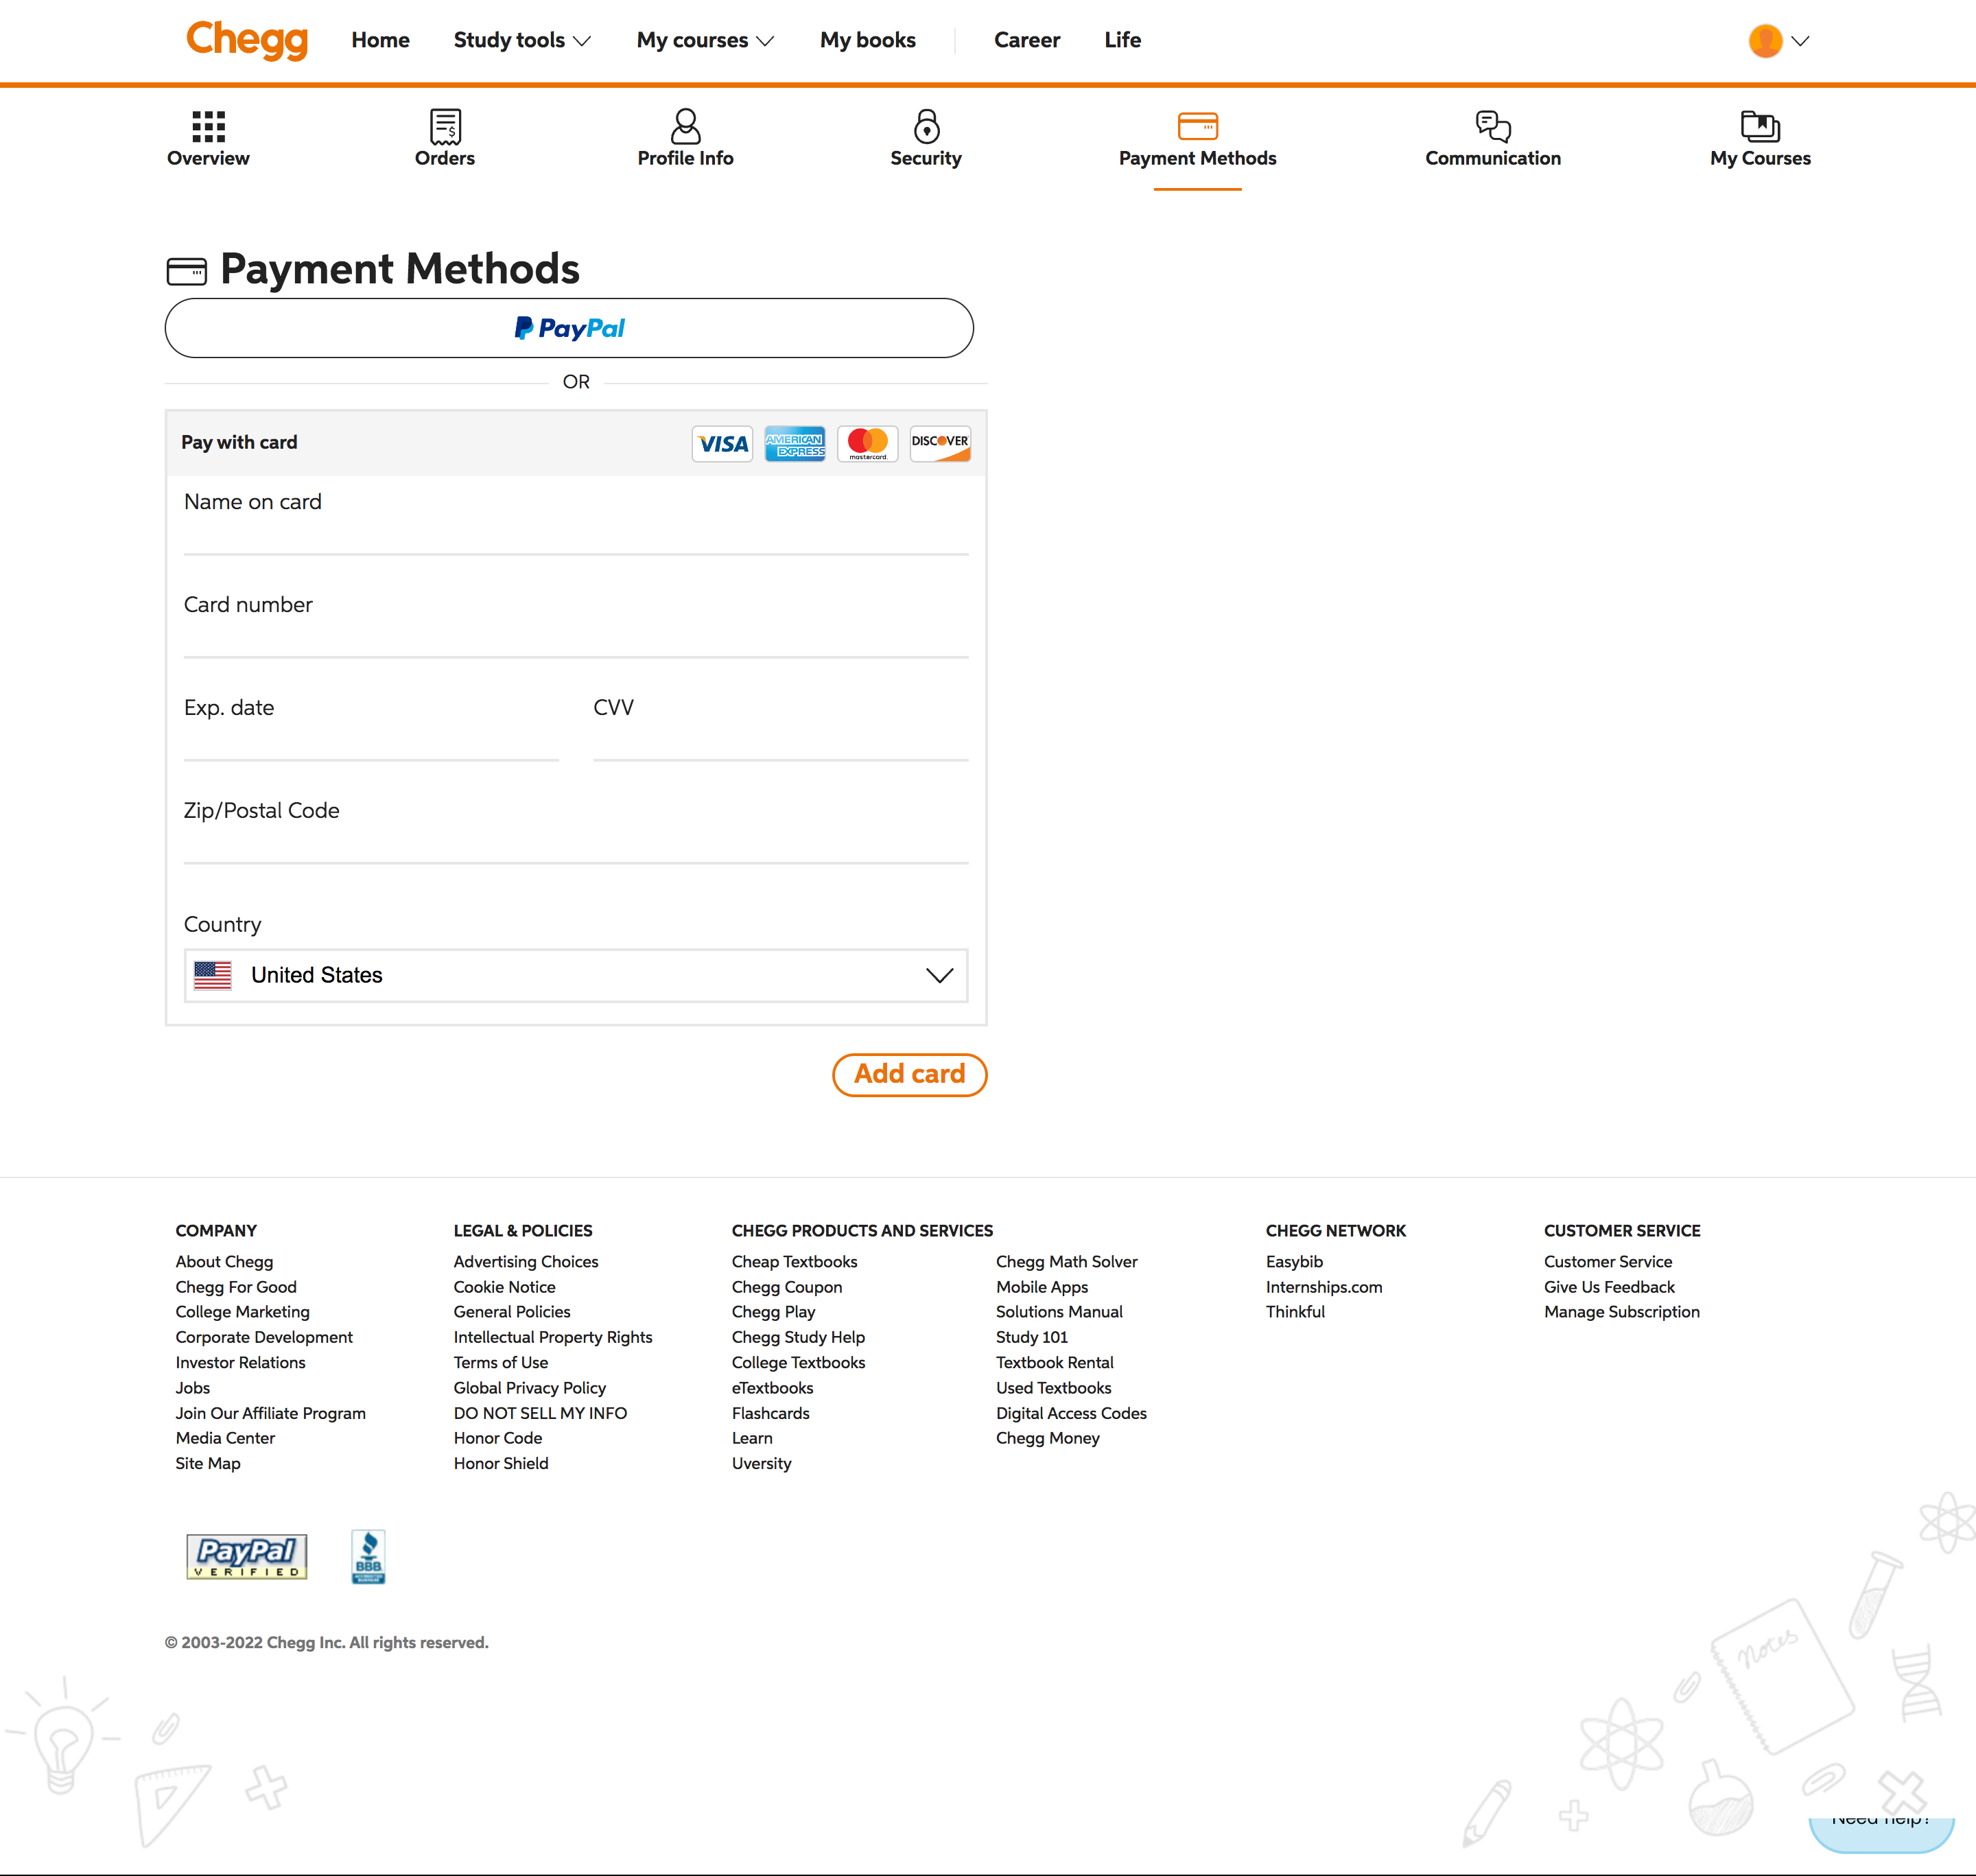Open Life in the top navigation
This screenshot has width=1976, height=1876.
1122,40
